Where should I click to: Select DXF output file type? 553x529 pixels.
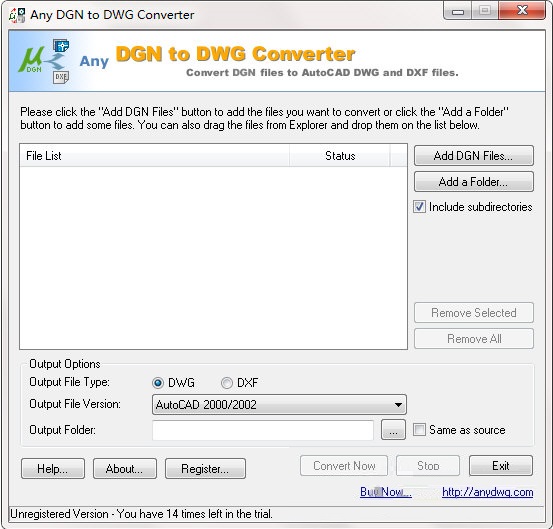pyautogui.click(x=227, y=383)
